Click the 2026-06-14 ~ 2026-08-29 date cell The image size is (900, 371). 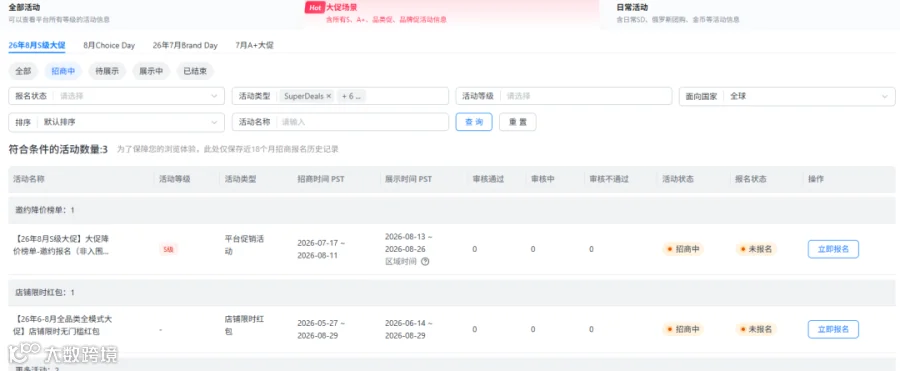pyautogui.click(x=409, y=329)
